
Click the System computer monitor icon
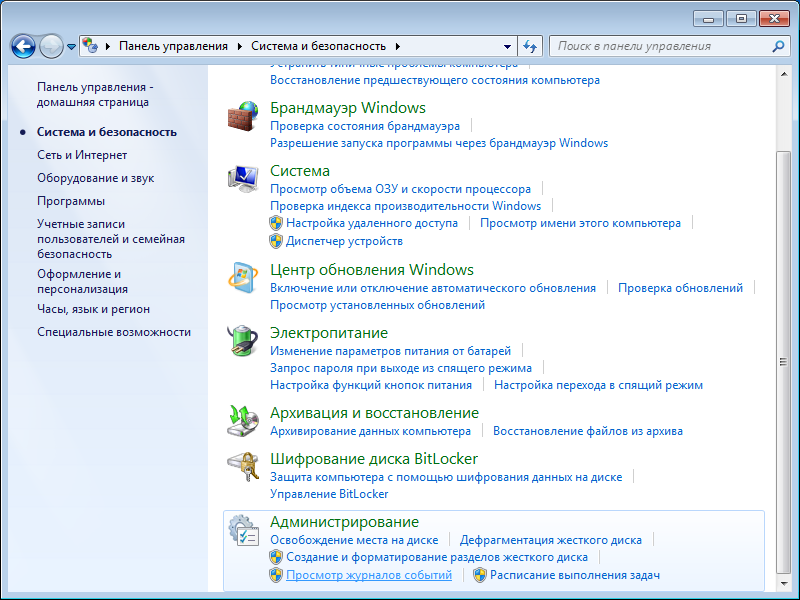[x=243, y=179]
